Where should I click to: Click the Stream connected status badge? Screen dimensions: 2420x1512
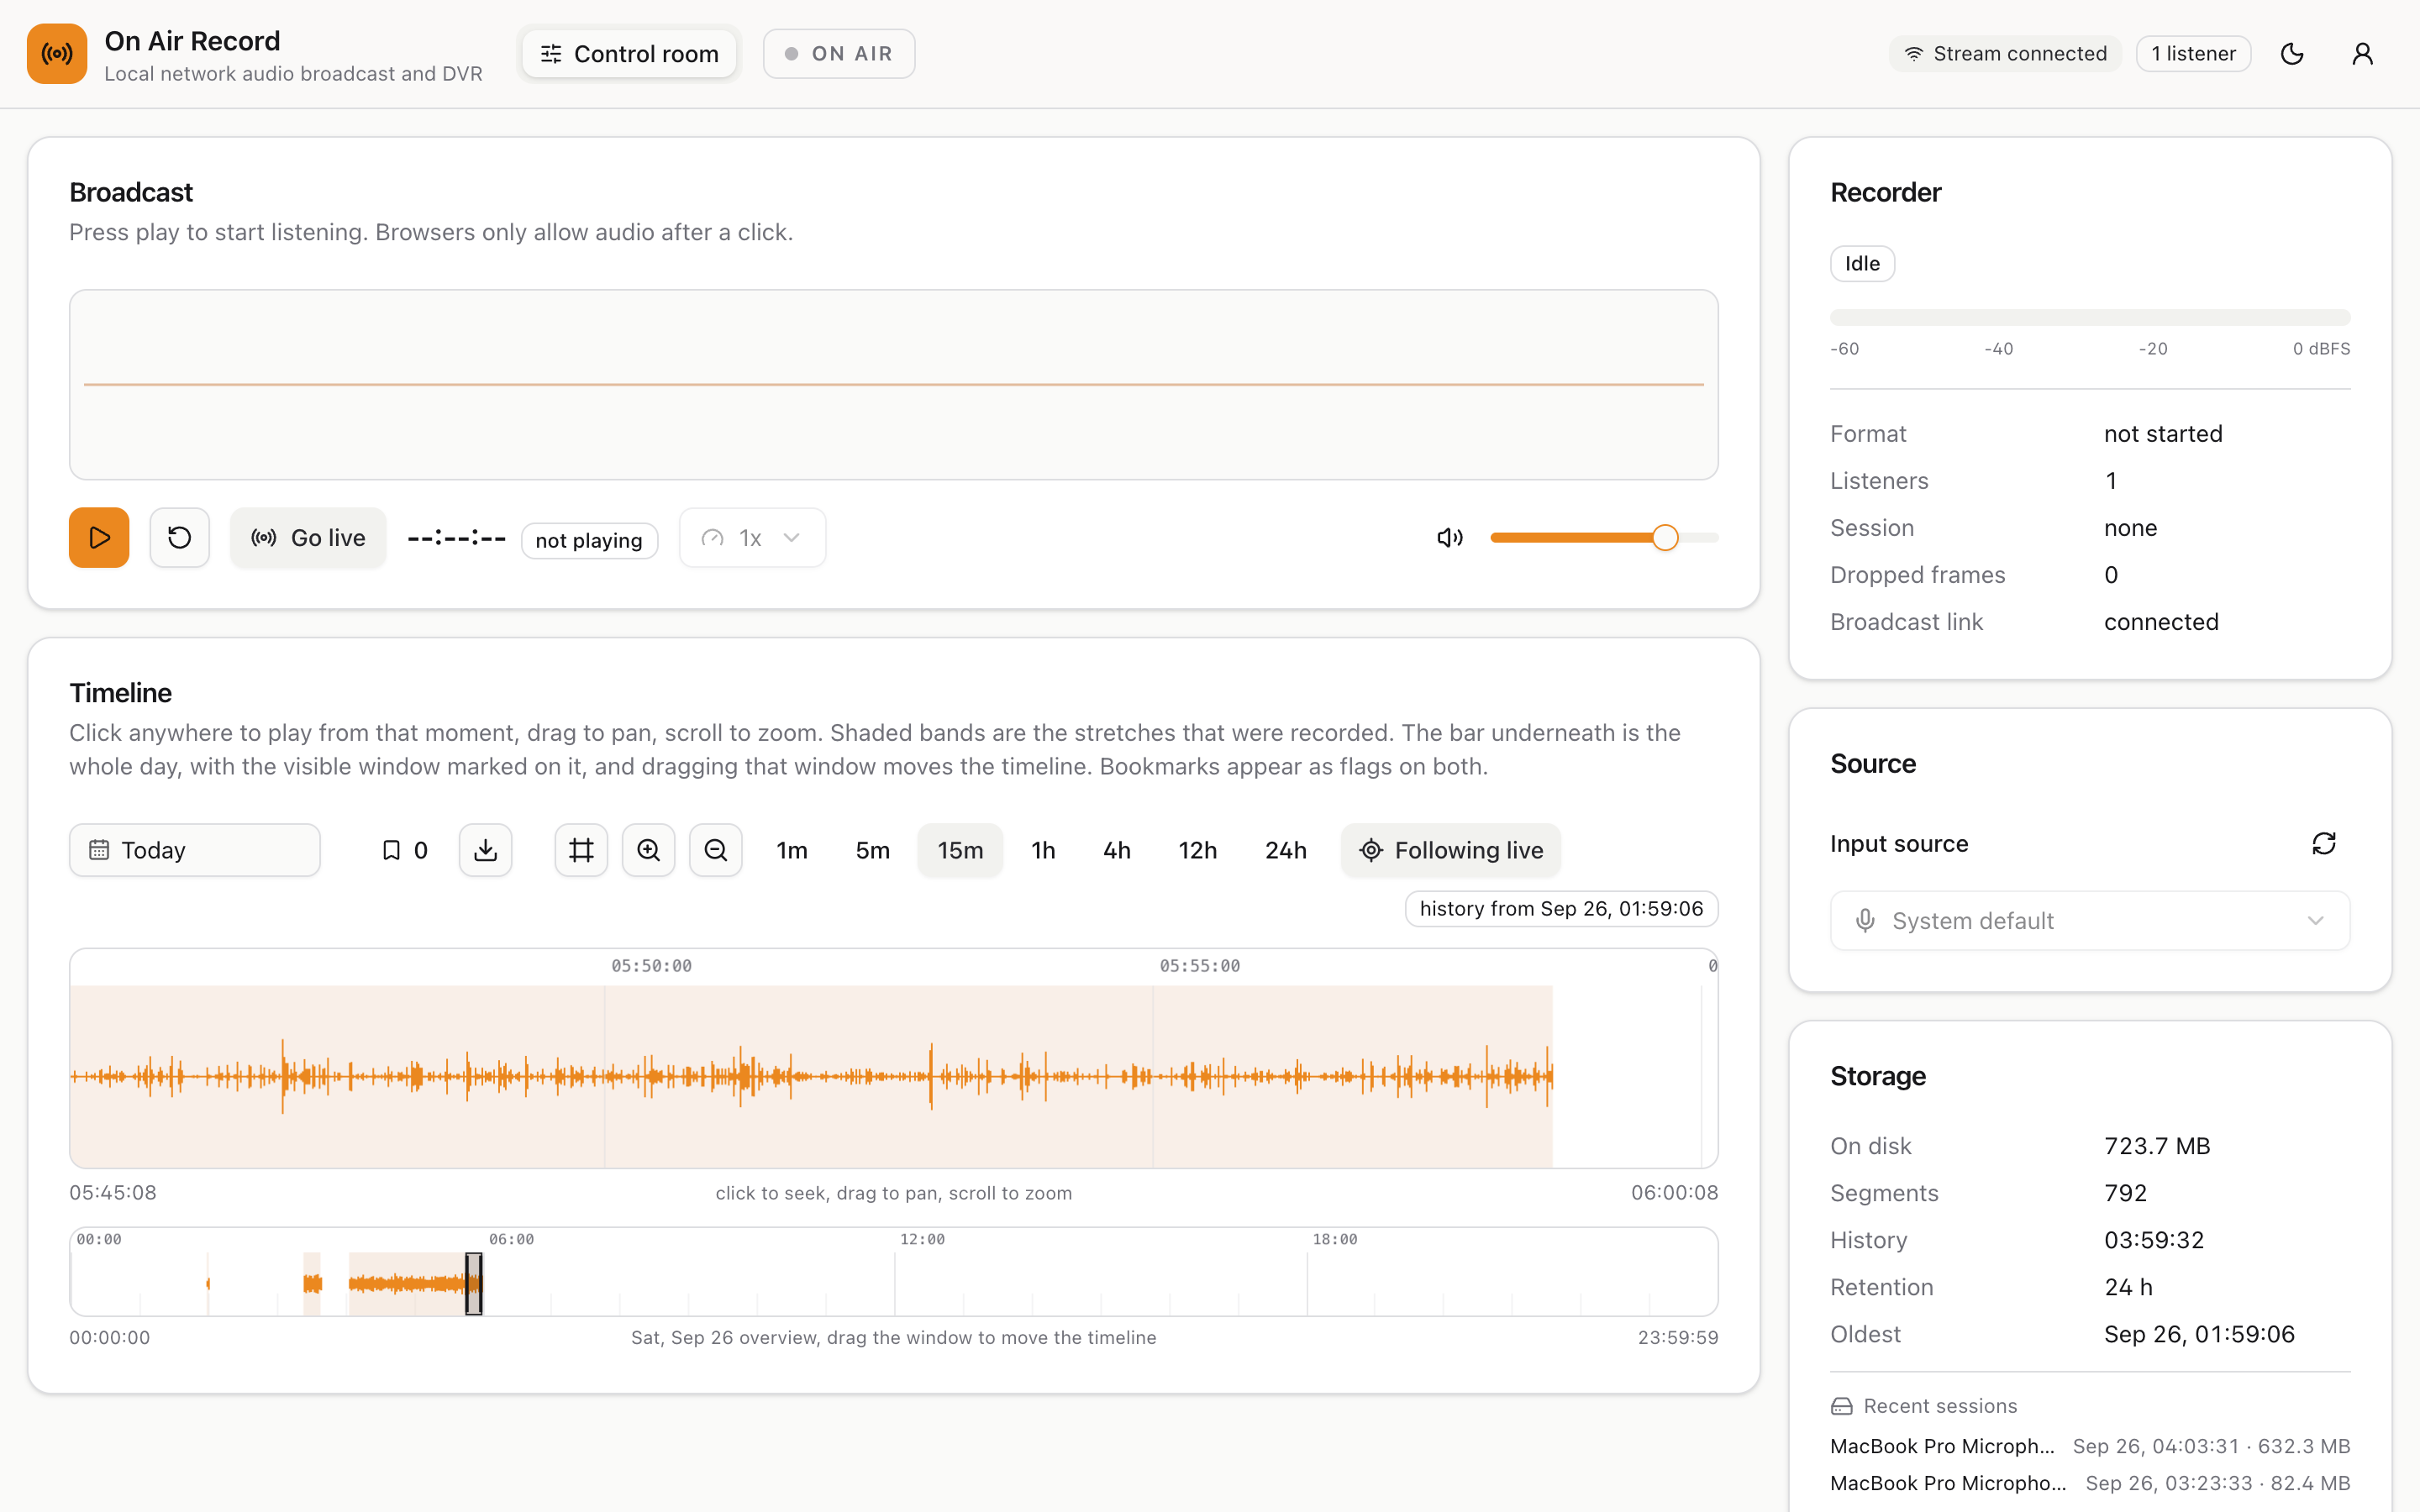point(2005,54)
